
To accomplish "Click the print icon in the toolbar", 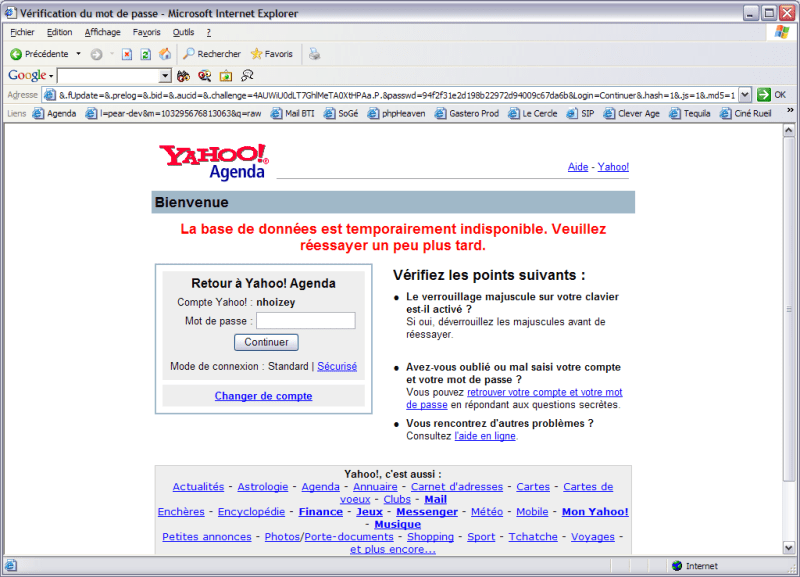I will pos(314,54).
